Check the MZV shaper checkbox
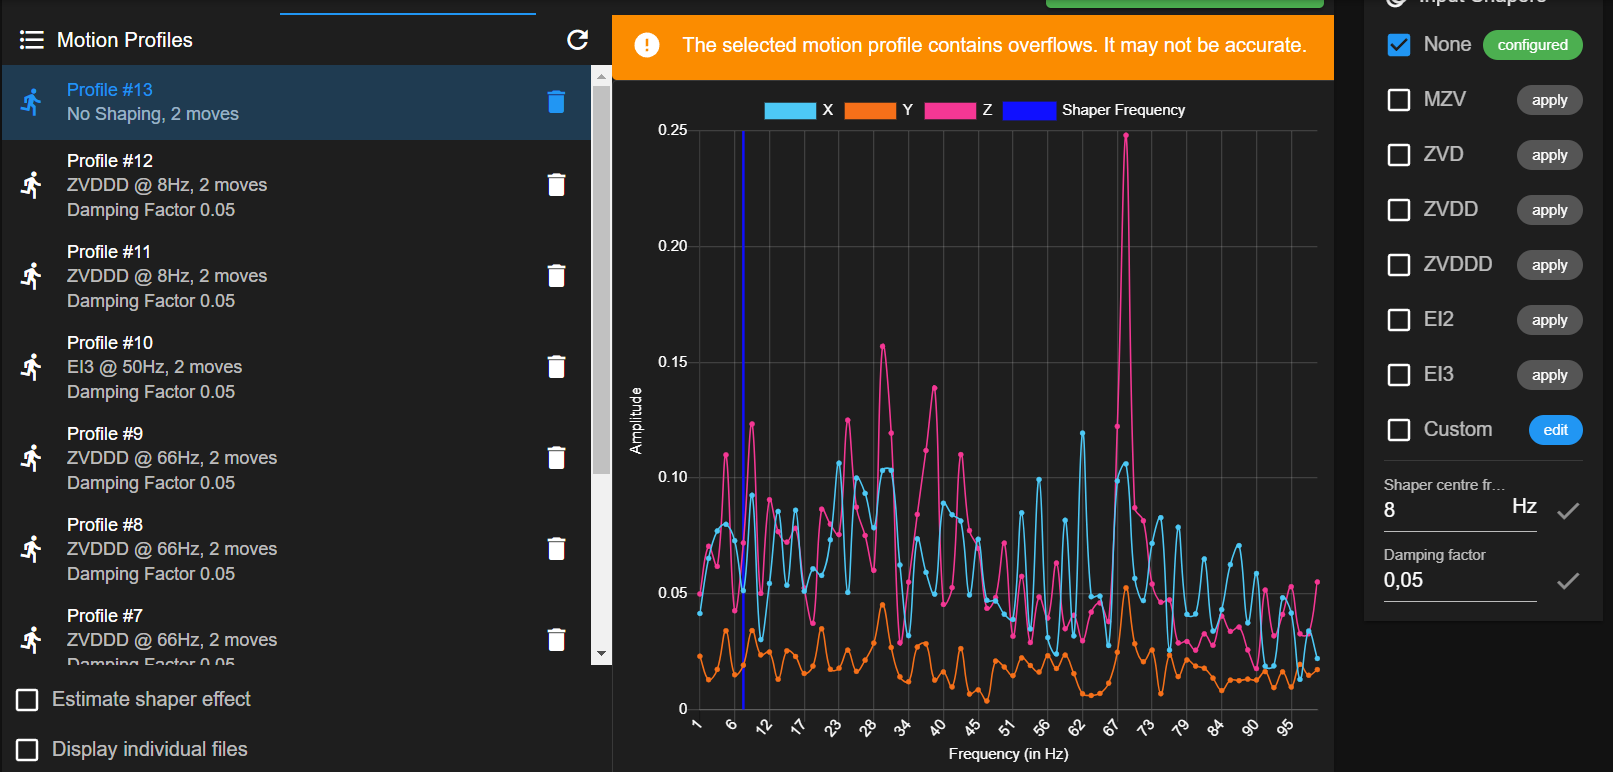Screen dimensions: 1613x772 1399,100
